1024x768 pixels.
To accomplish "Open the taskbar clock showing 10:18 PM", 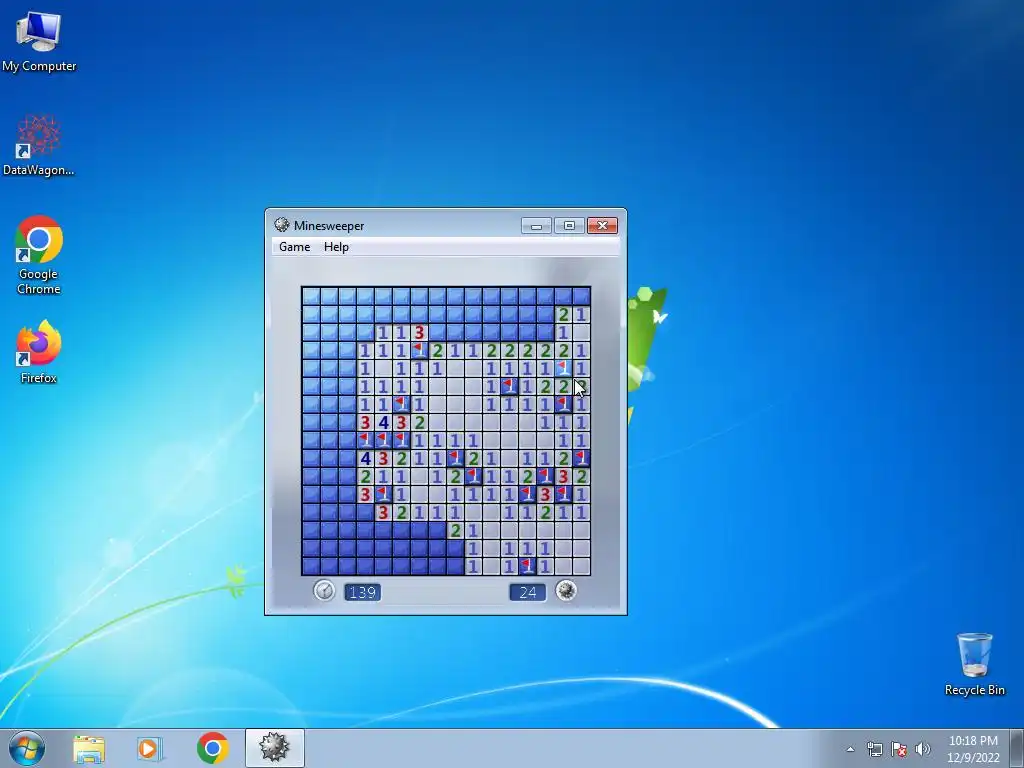I will (973, 749).
